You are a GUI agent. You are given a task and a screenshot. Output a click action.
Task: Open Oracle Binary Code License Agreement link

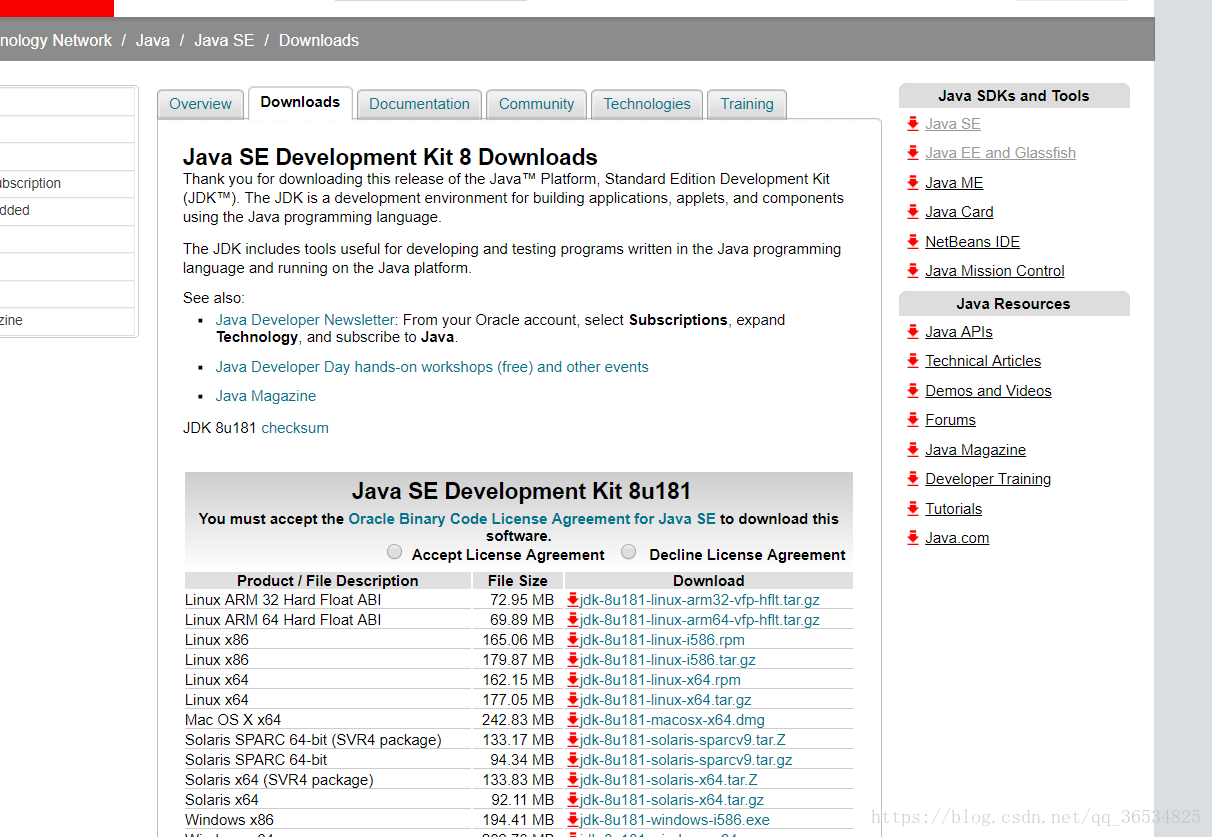point(532,519)
